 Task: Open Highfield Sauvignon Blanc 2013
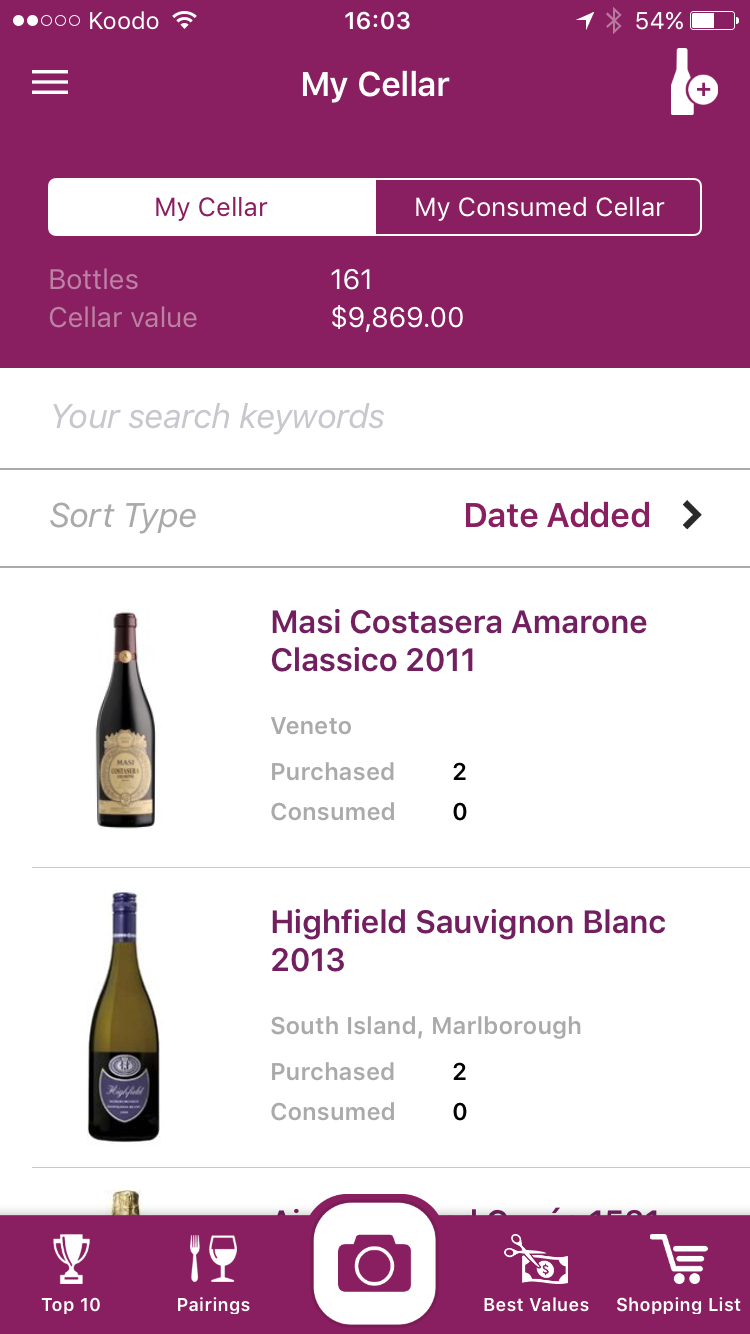[x=468, y=941]
